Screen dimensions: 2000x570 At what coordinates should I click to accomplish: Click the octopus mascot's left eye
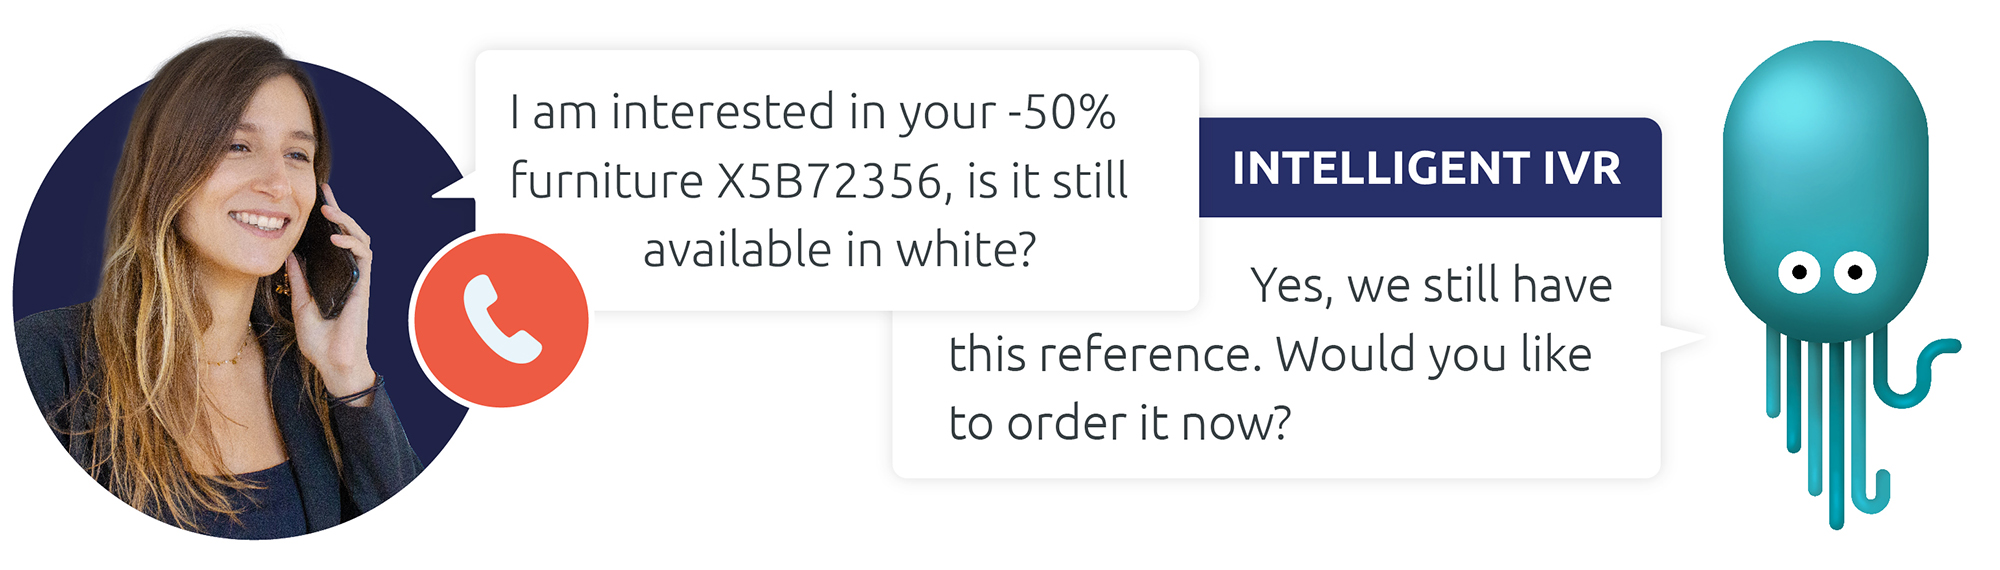coord(1799,271)
